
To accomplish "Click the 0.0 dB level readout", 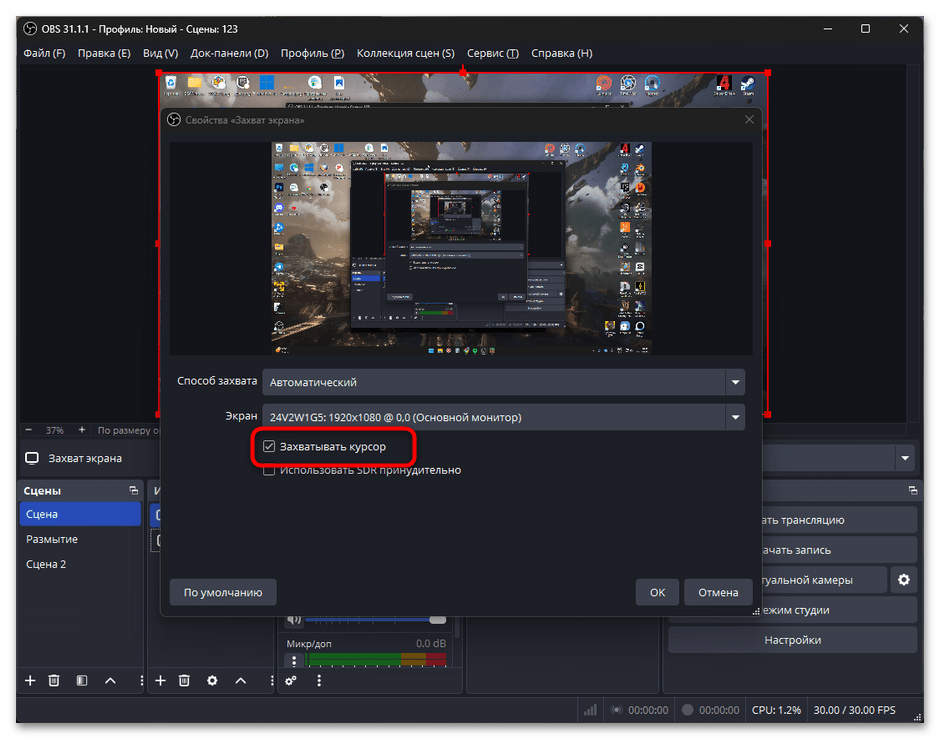I will (x=430, y=643).
